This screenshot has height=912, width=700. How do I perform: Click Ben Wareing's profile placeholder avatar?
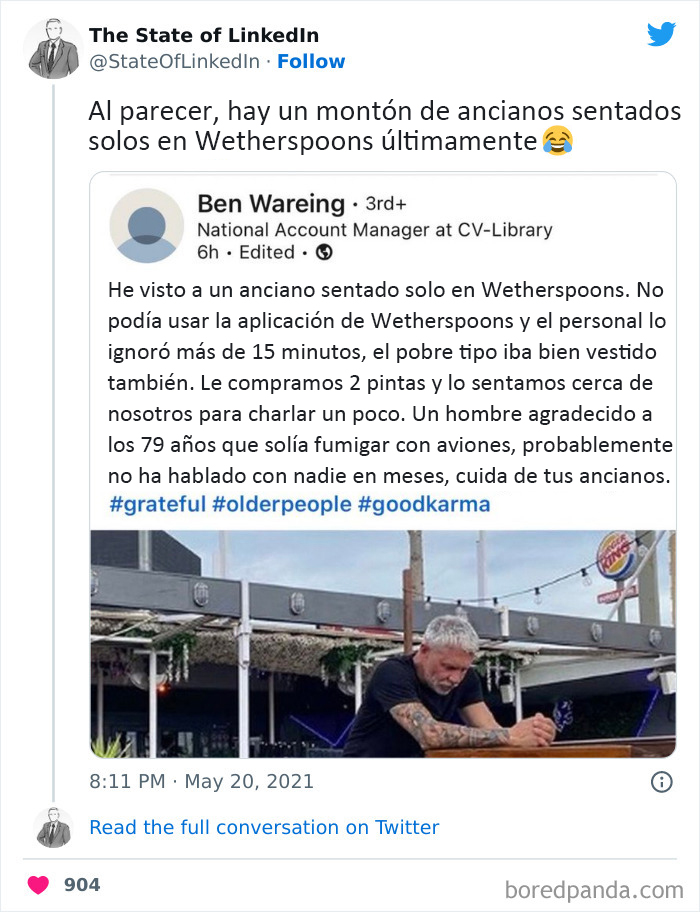tap(147, 226)
